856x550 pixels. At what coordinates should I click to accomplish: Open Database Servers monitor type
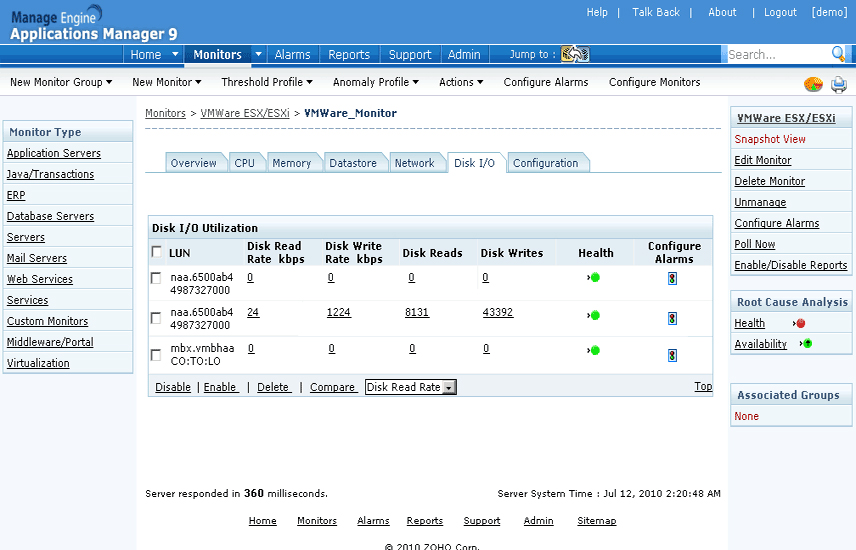50,216
